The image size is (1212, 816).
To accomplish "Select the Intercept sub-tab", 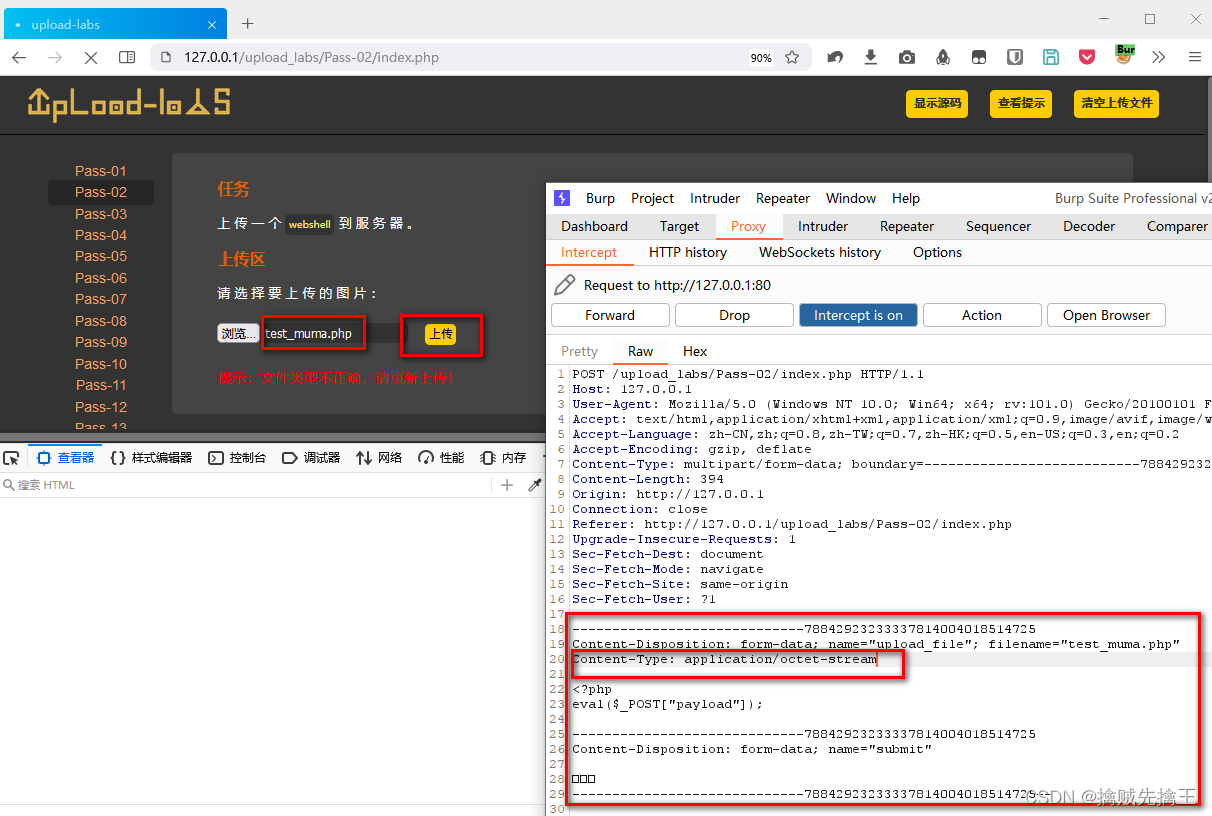I will pos(589,252).
